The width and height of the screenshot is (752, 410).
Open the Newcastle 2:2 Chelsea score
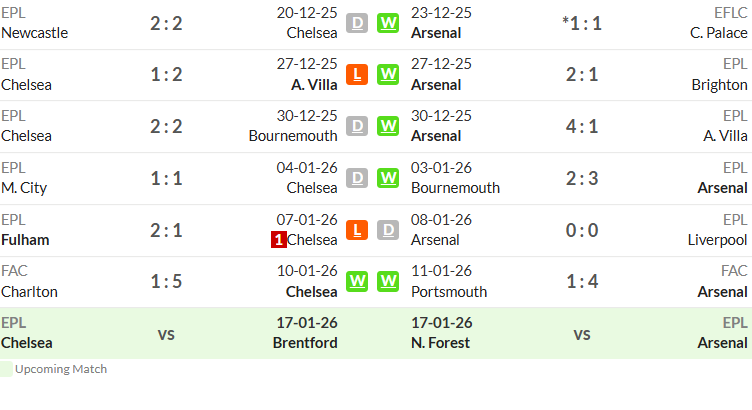(166, 23)
